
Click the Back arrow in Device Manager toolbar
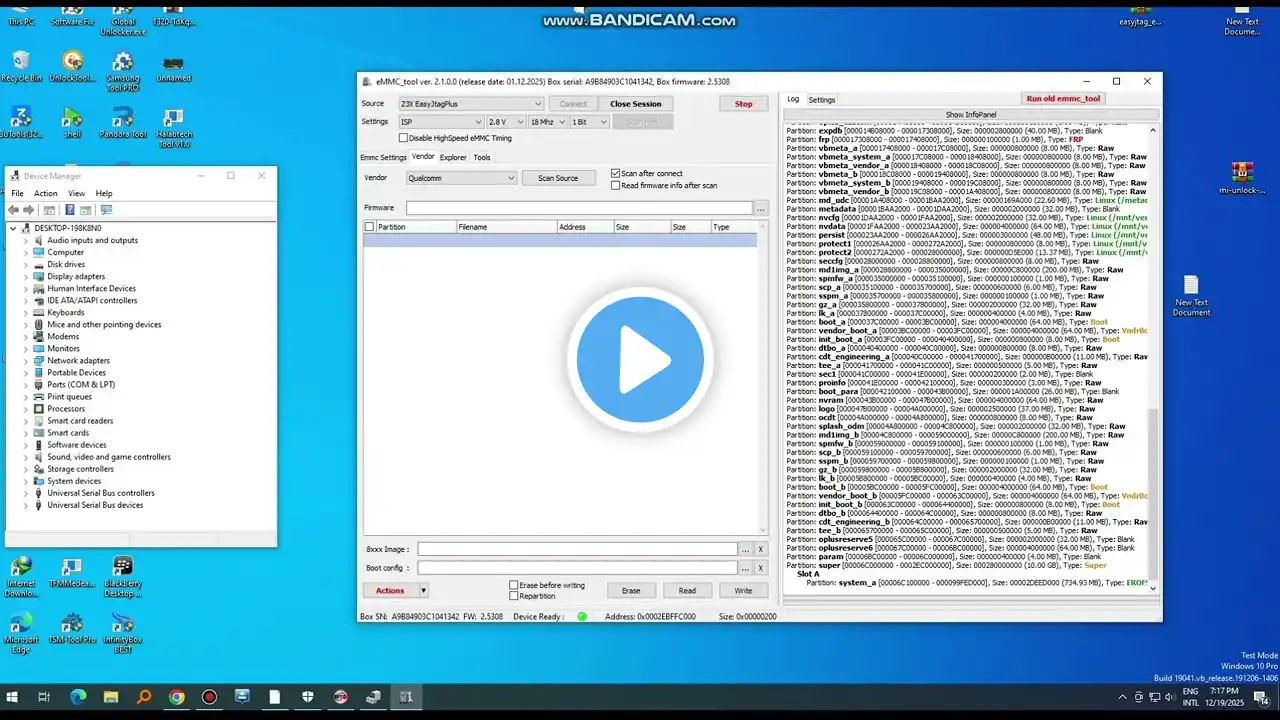(x=13, y=210)
